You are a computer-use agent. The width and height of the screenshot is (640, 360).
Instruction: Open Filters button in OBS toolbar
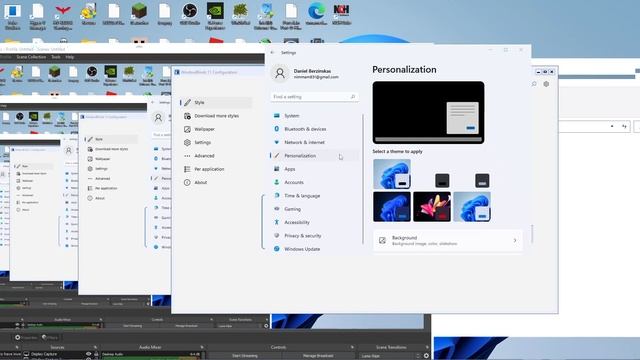tap(50, 338)
